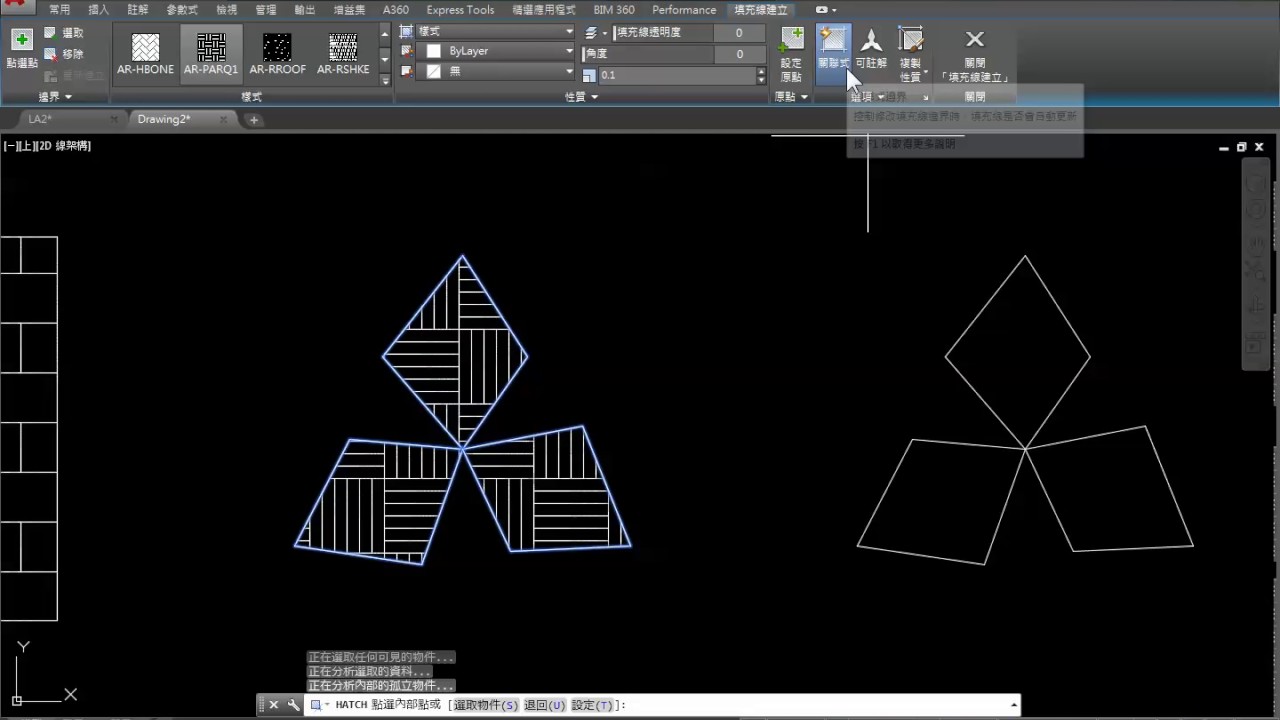
Task: Open the 複製性質 dropdown arrow
Action: 926,72
